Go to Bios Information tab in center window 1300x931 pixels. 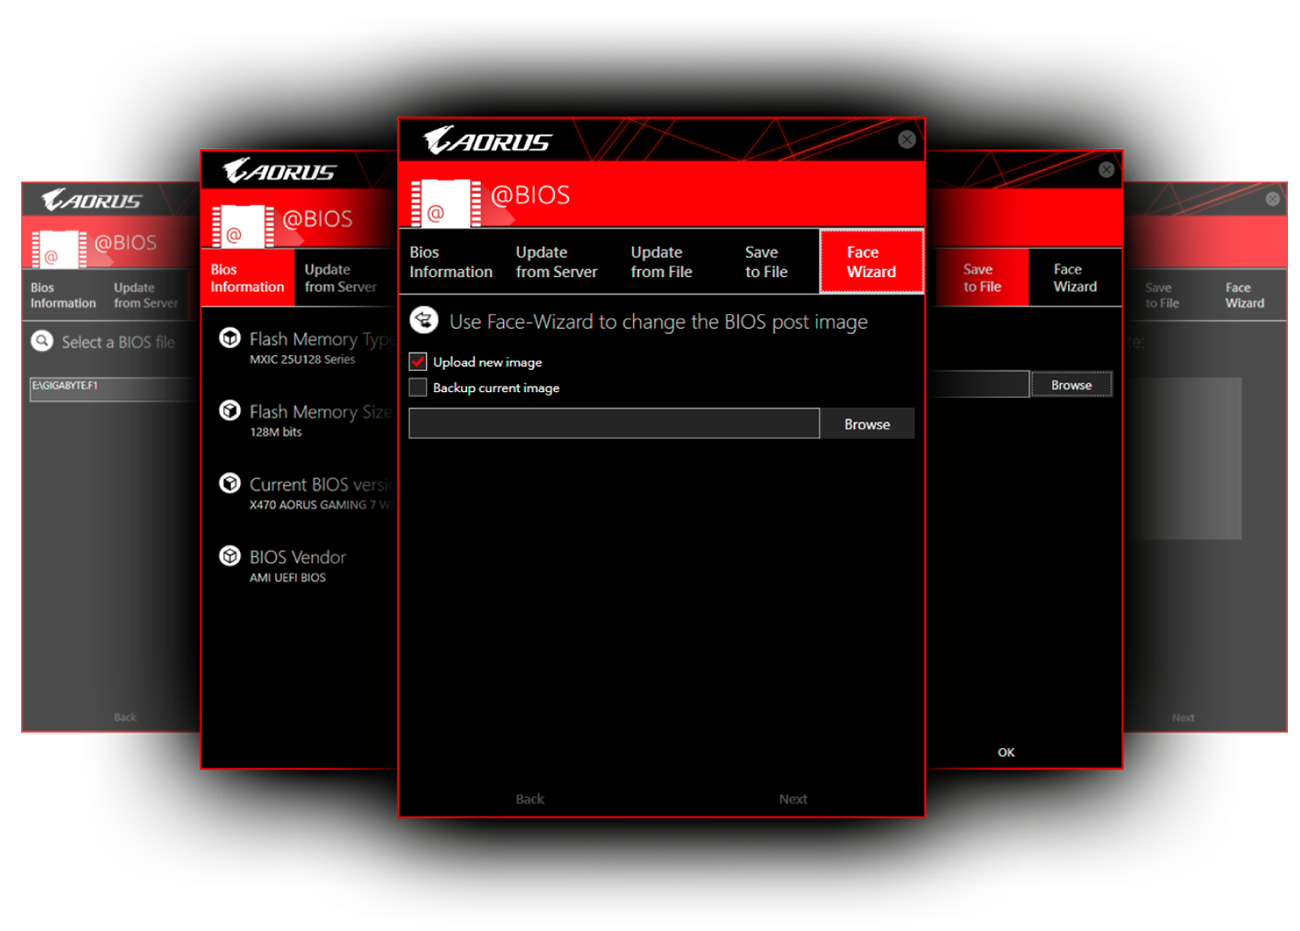(451, 262)
